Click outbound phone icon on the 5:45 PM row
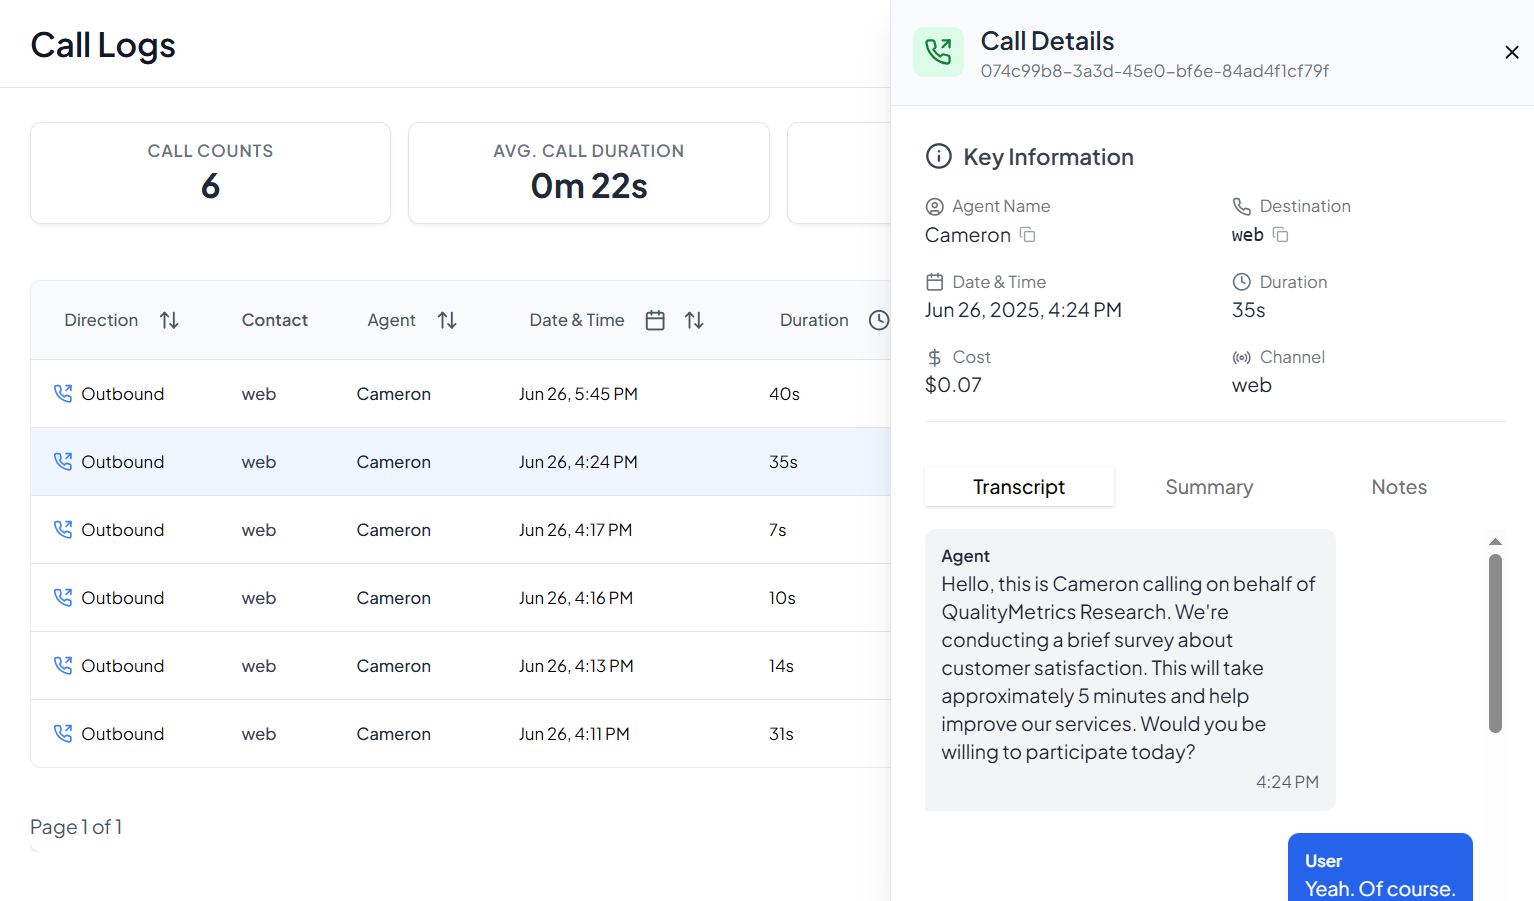 [63, 394]
